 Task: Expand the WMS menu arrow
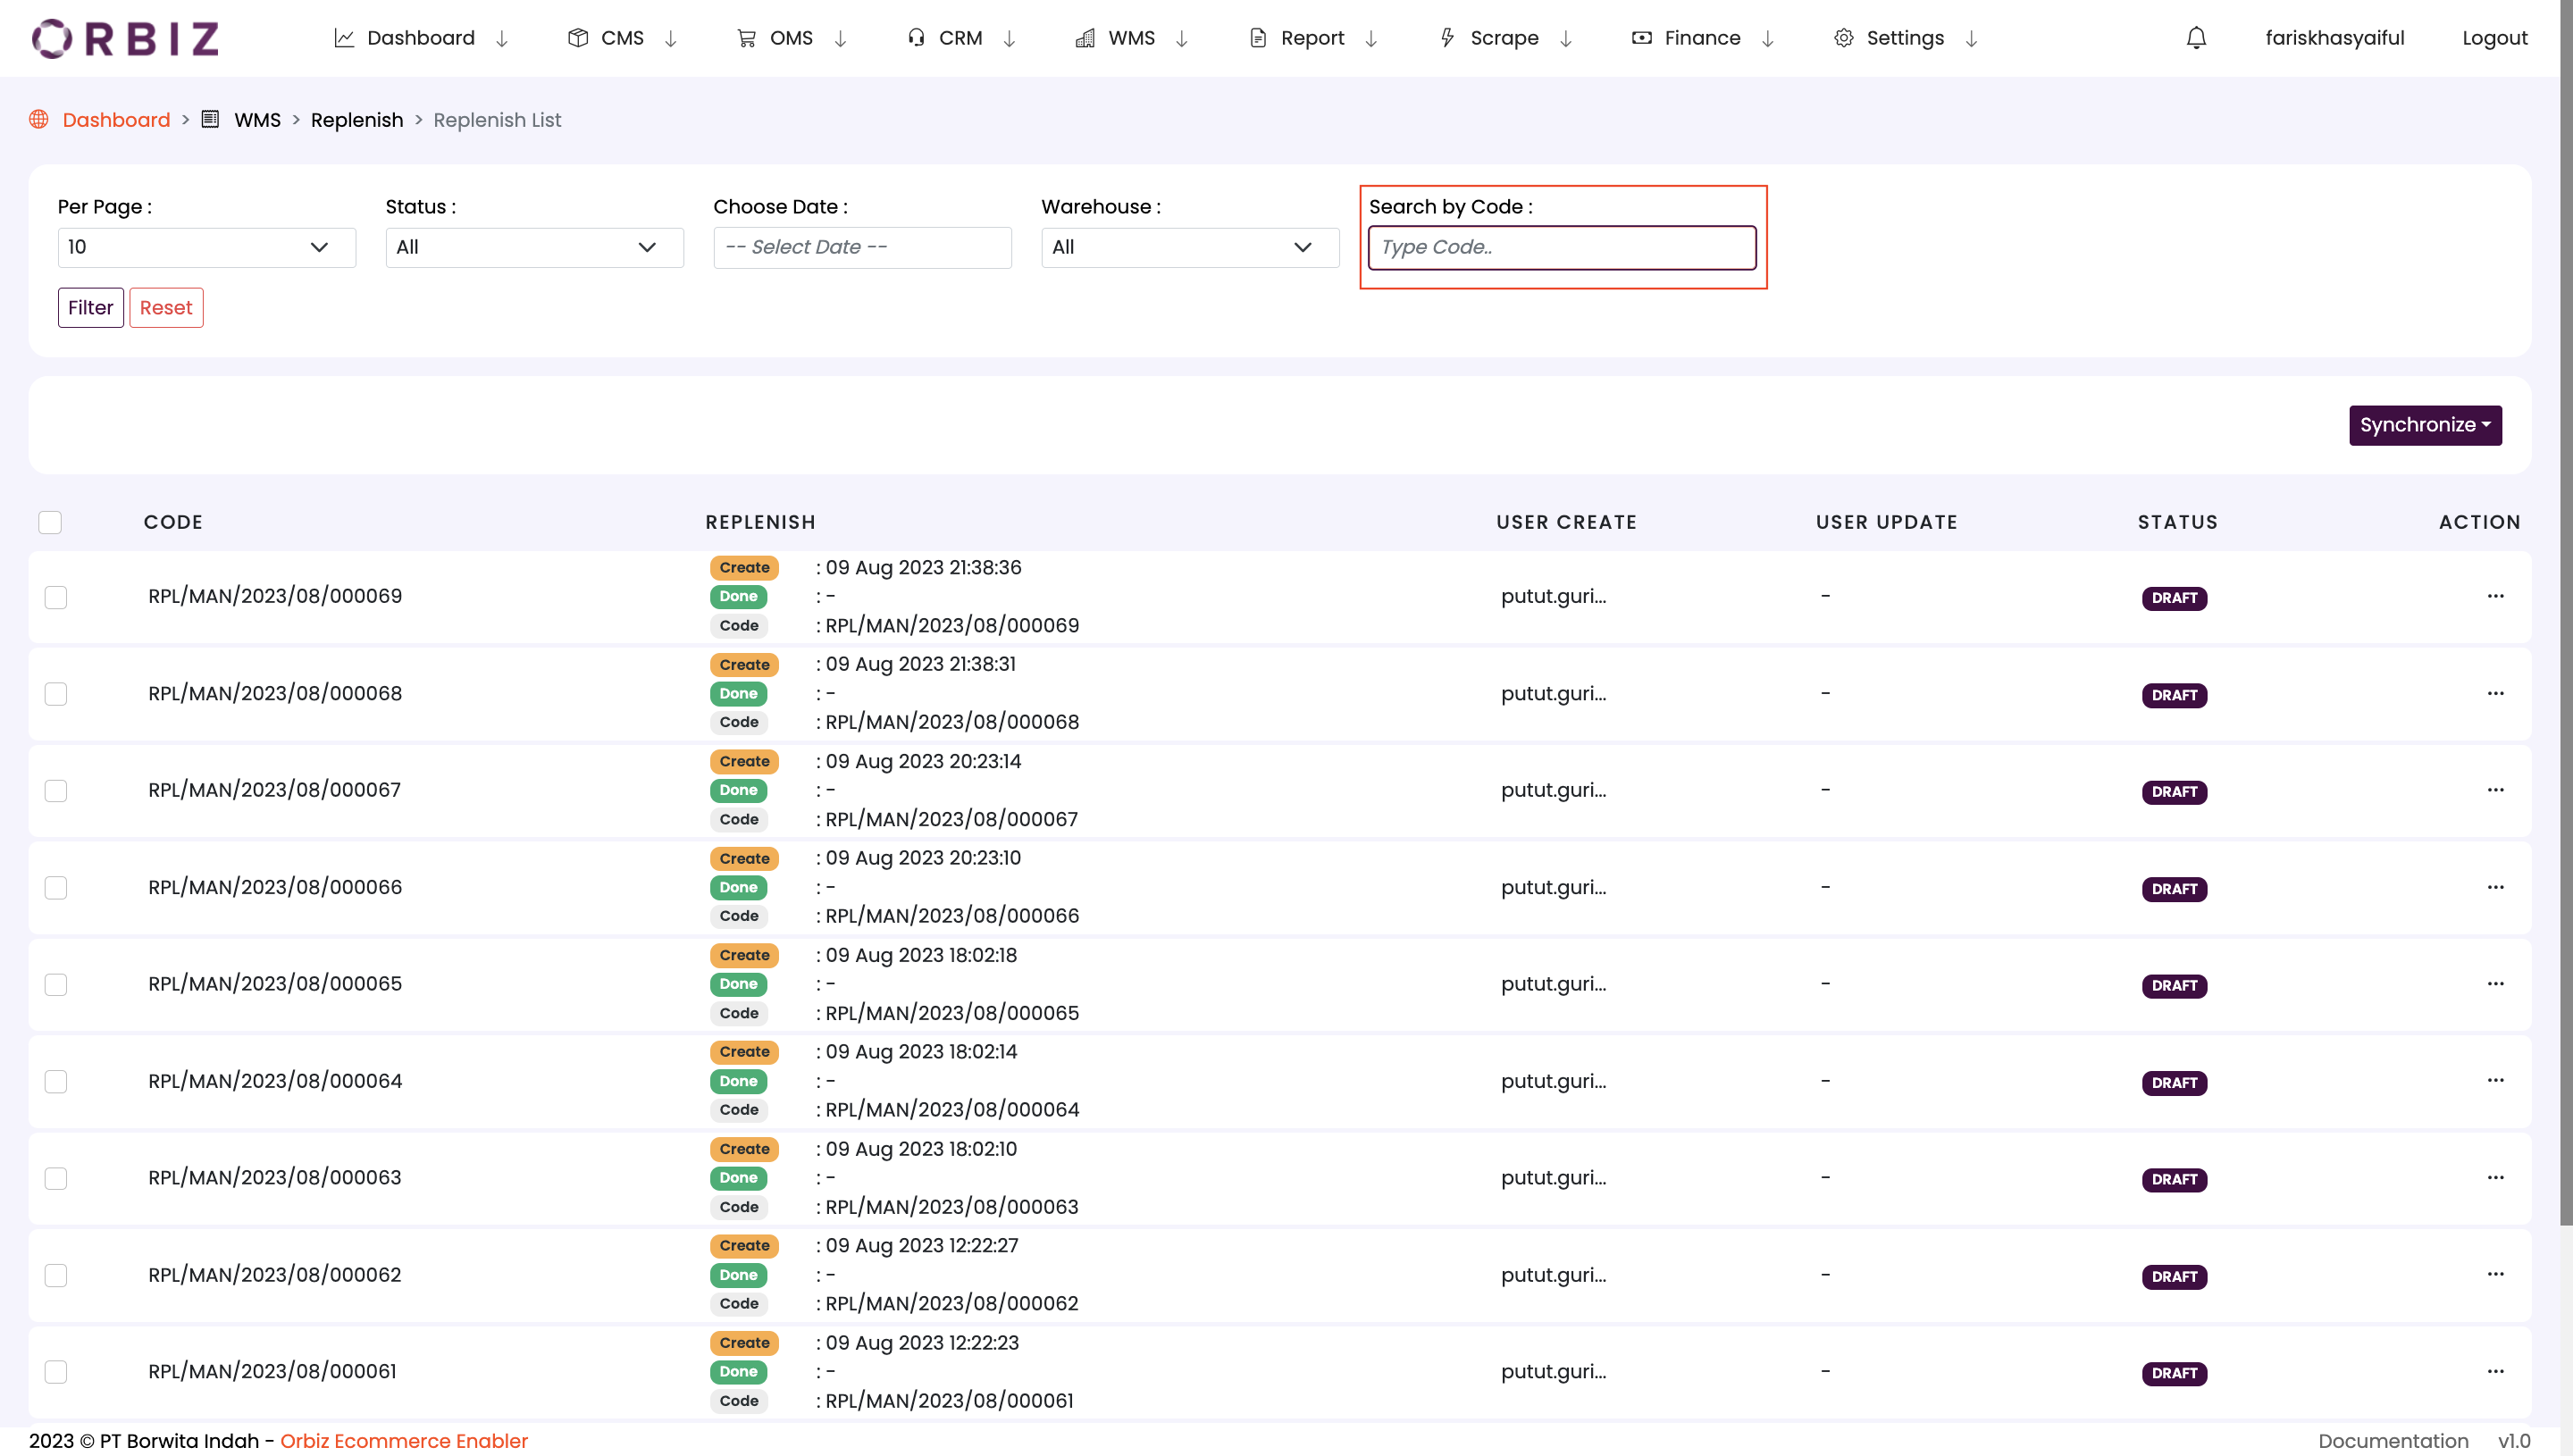(x=1181, y=38)
